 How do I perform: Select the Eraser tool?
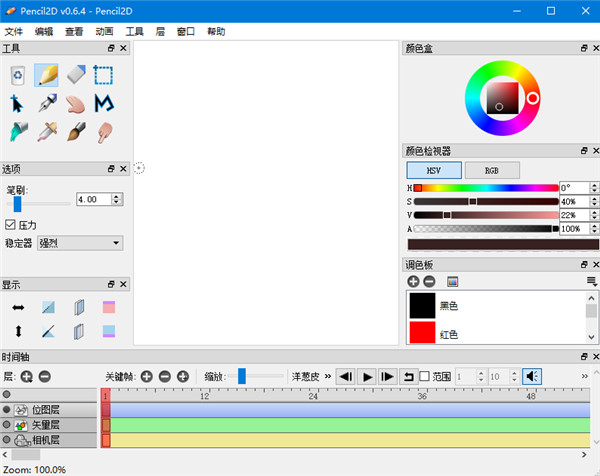76,75
